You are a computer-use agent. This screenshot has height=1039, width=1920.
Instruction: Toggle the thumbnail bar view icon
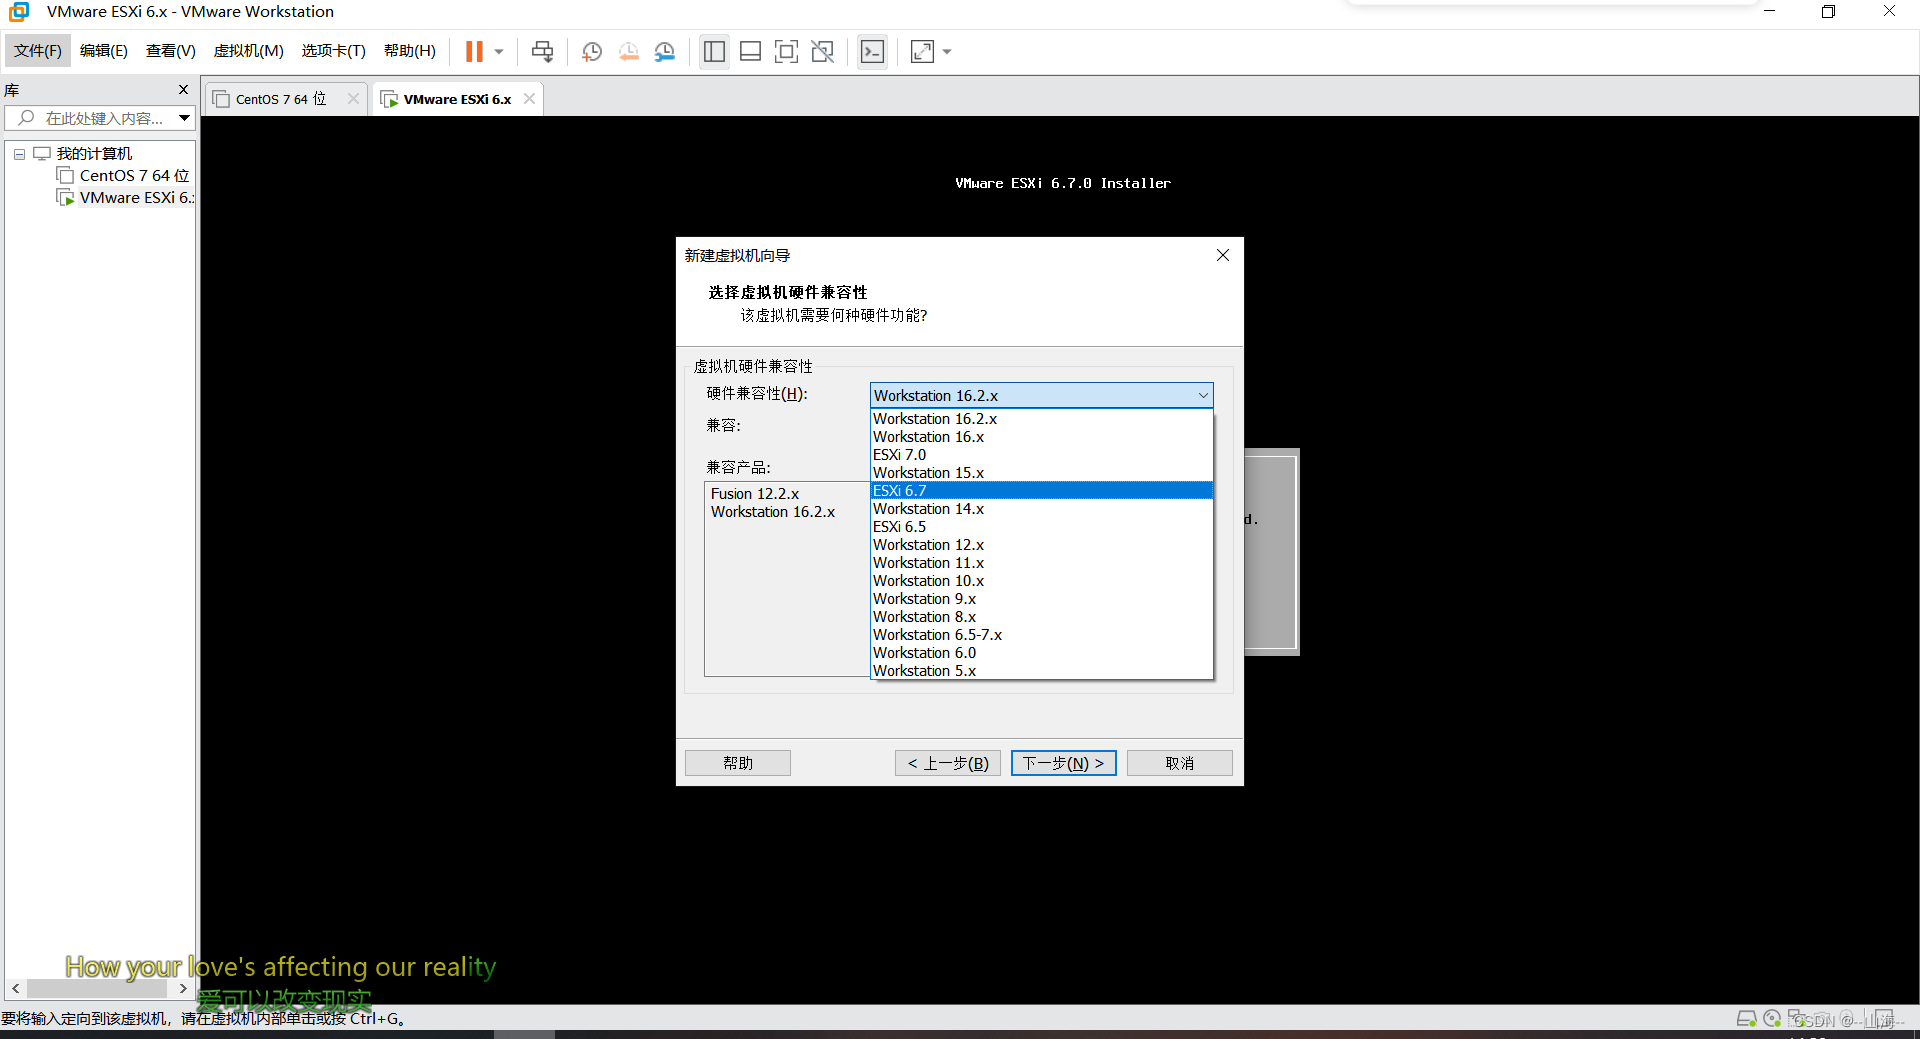(x=750, y=52)
